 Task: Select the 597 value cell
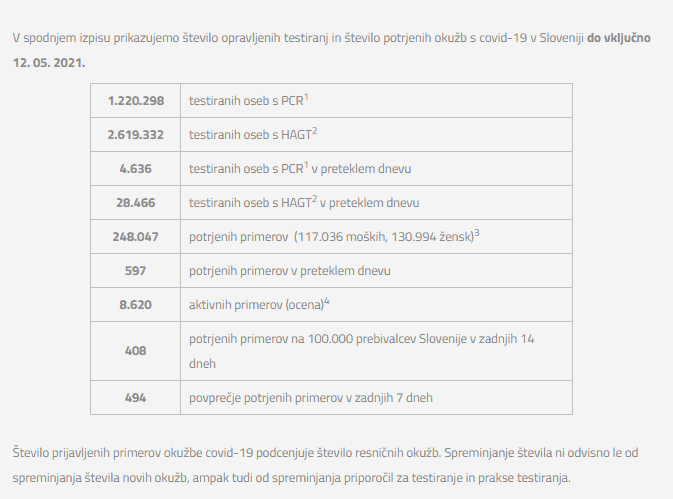[x=135, y=271]
